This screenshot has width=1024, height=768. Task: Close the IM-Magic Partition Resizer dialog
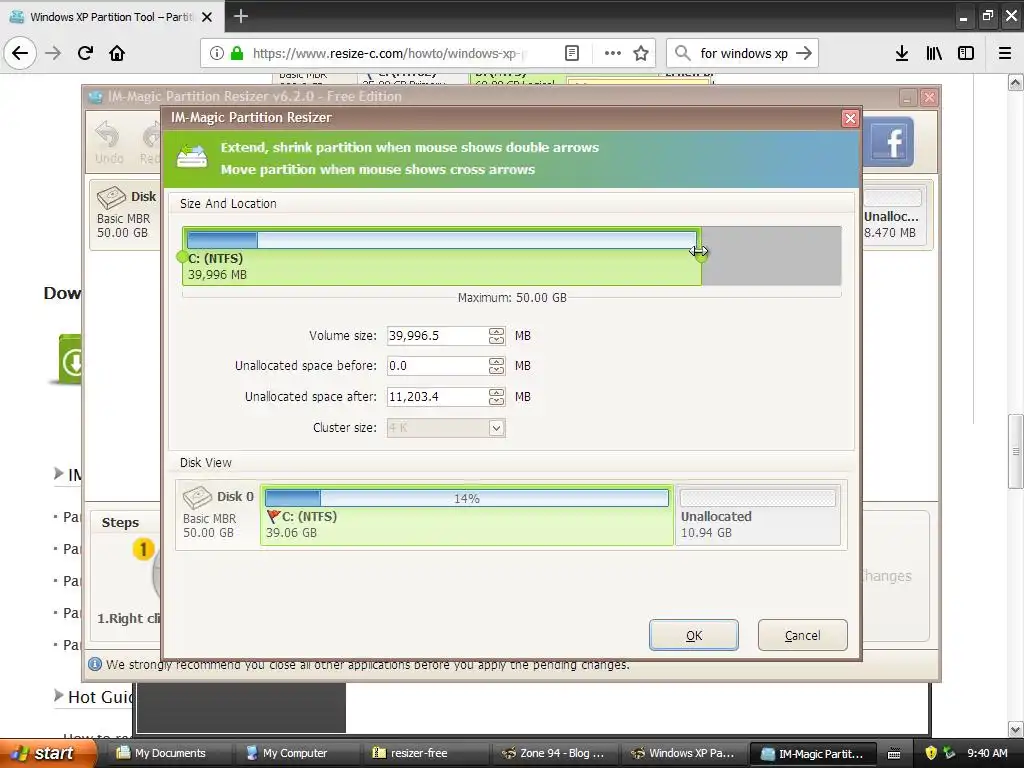click(x=850, y=118)
